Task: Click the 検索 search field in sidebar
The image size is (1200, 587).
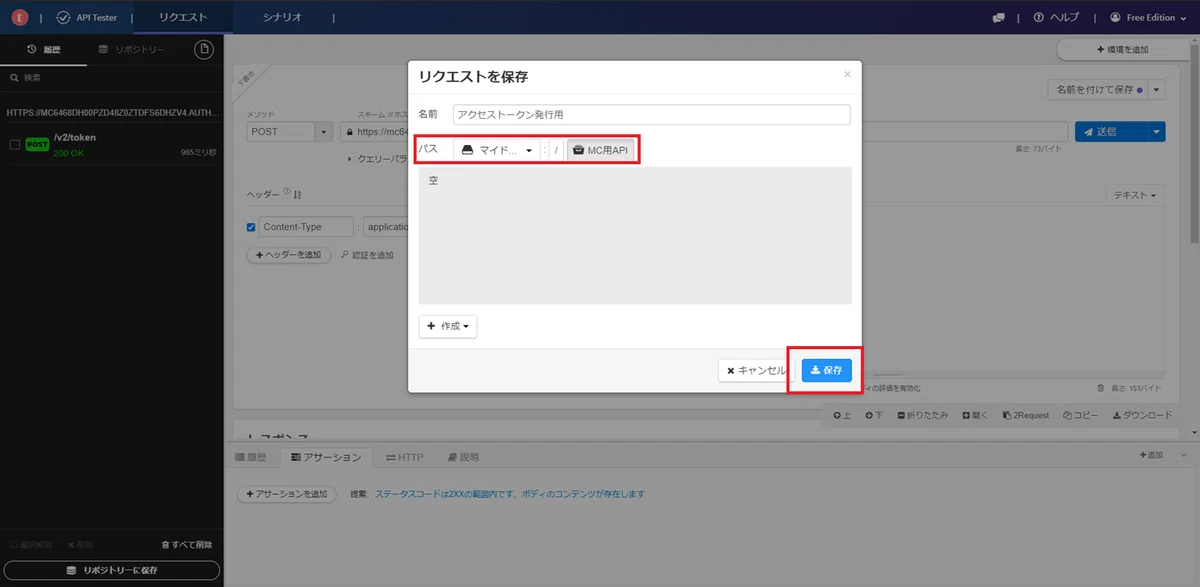Action: point(110,77)
